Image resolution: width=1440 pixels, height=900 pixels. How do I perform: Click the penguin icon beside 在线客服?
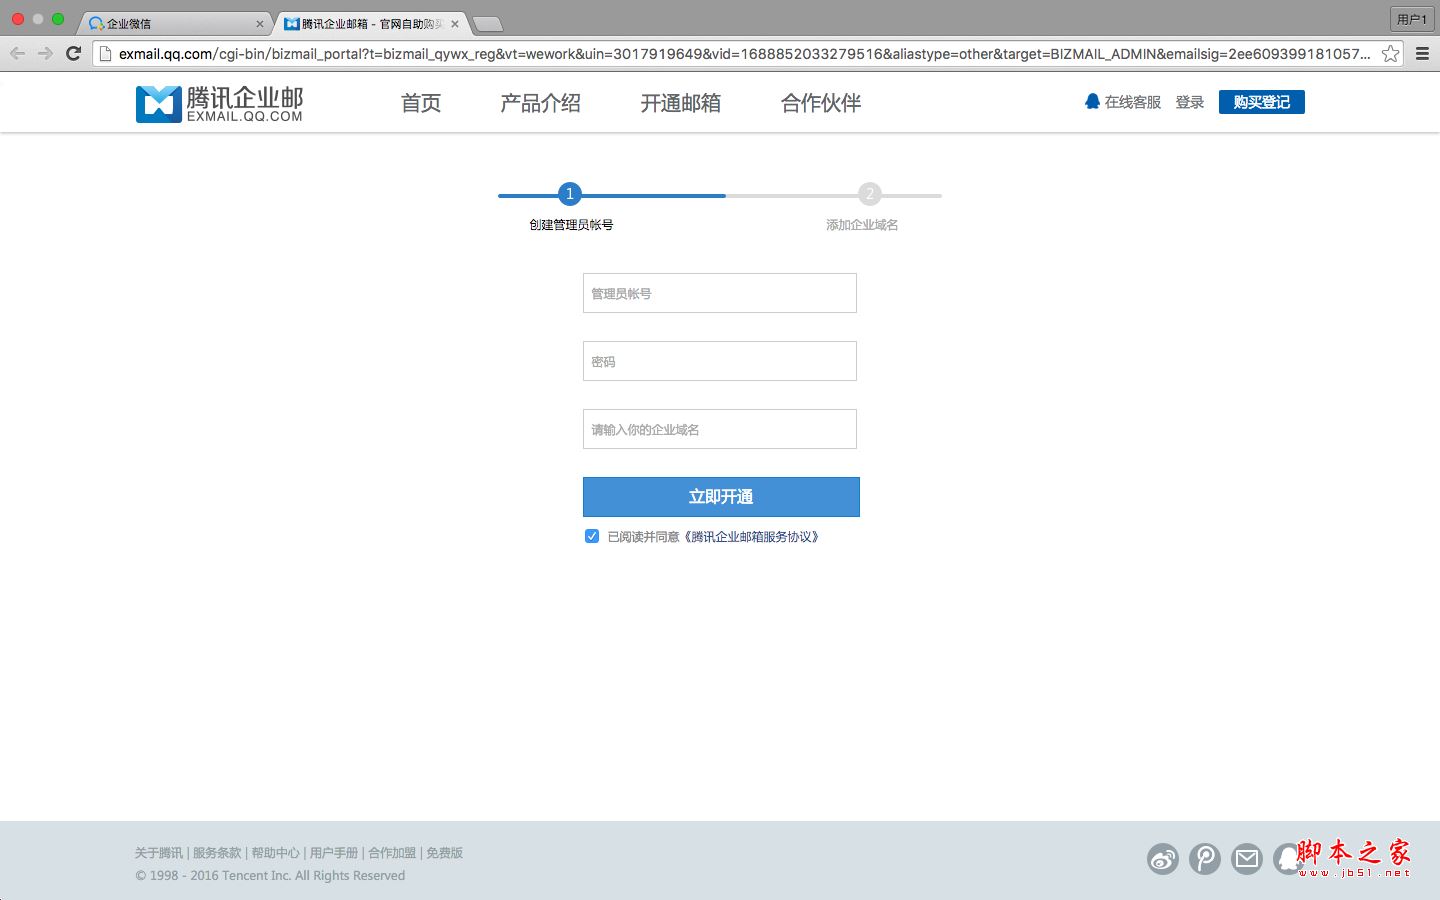click(x=1091, y=101)
